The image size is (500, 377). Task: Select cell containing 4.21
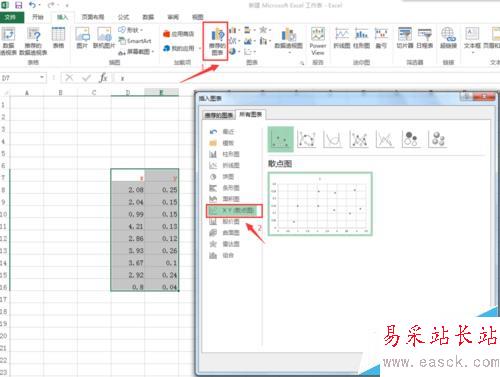(128, 226)
